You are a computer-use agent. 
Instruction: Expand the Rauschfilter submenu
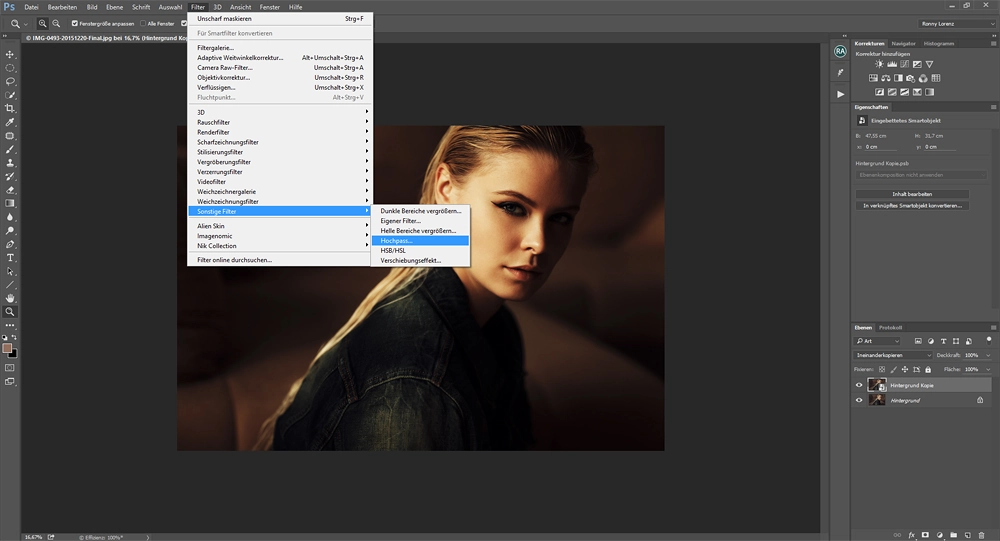(x=280, y=122)
